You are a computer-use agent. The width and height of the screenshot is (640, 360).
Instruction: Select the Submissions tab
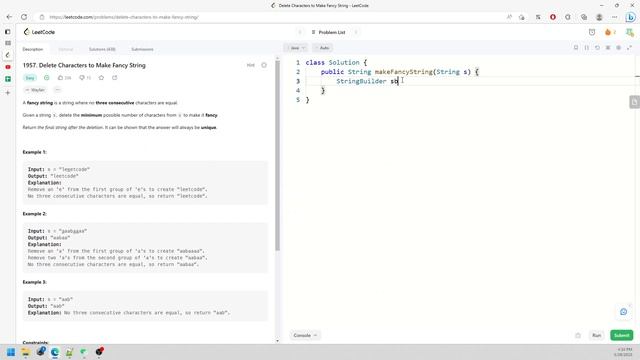click(142, 49)
